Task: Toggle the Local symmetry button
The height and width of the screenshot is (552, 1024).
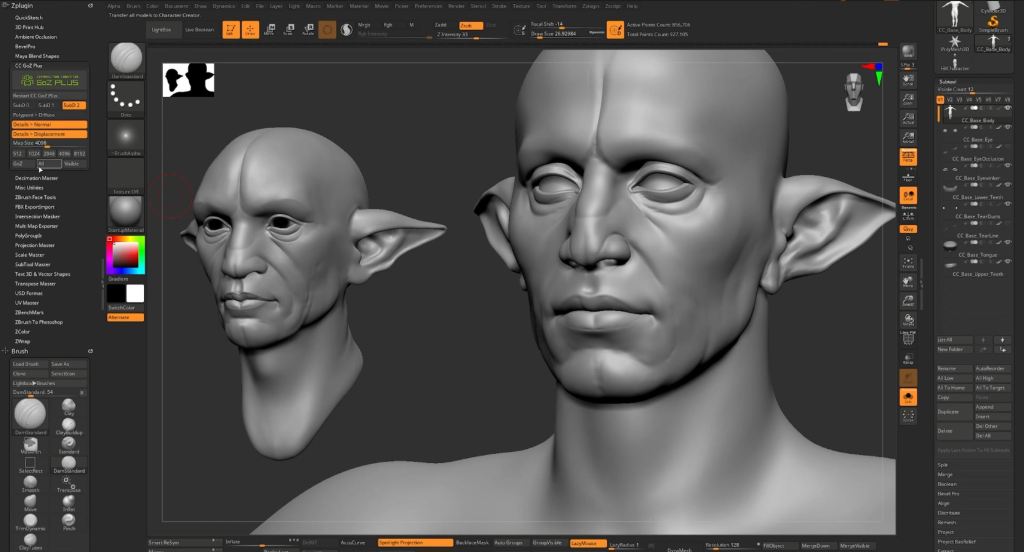Action: [x=908, y=195]
